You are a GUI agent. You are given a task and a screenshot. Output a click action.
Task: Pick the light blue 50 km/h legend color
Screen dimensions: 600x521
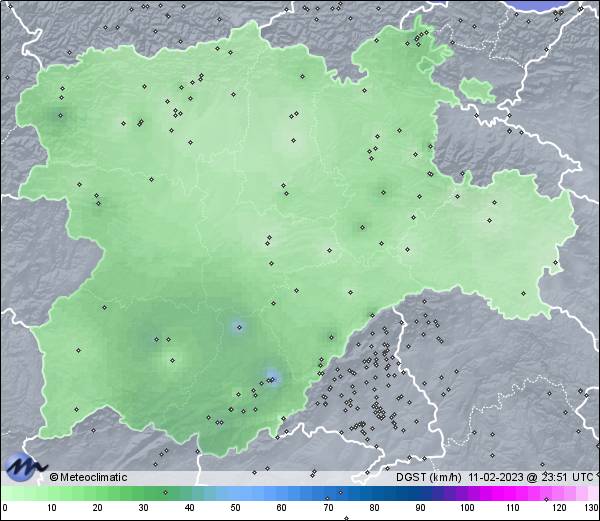point(236,493)
